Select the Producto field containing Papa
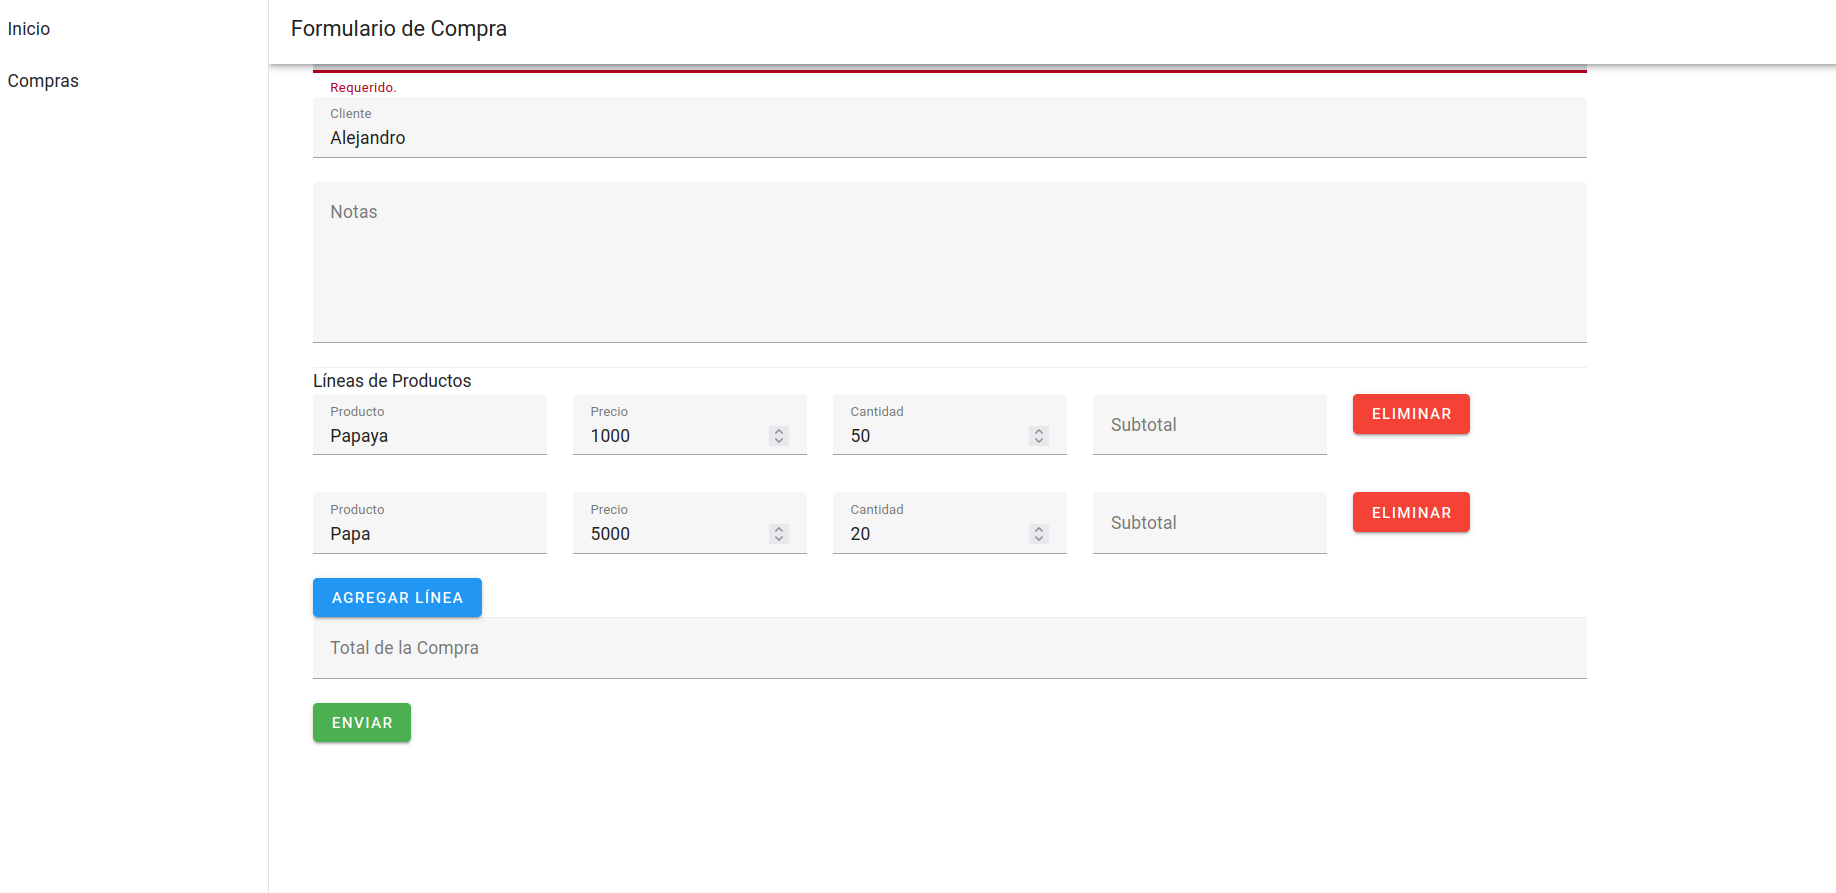Image resolution: width=1836 pixels, height=893 pixels. point(429,534)
